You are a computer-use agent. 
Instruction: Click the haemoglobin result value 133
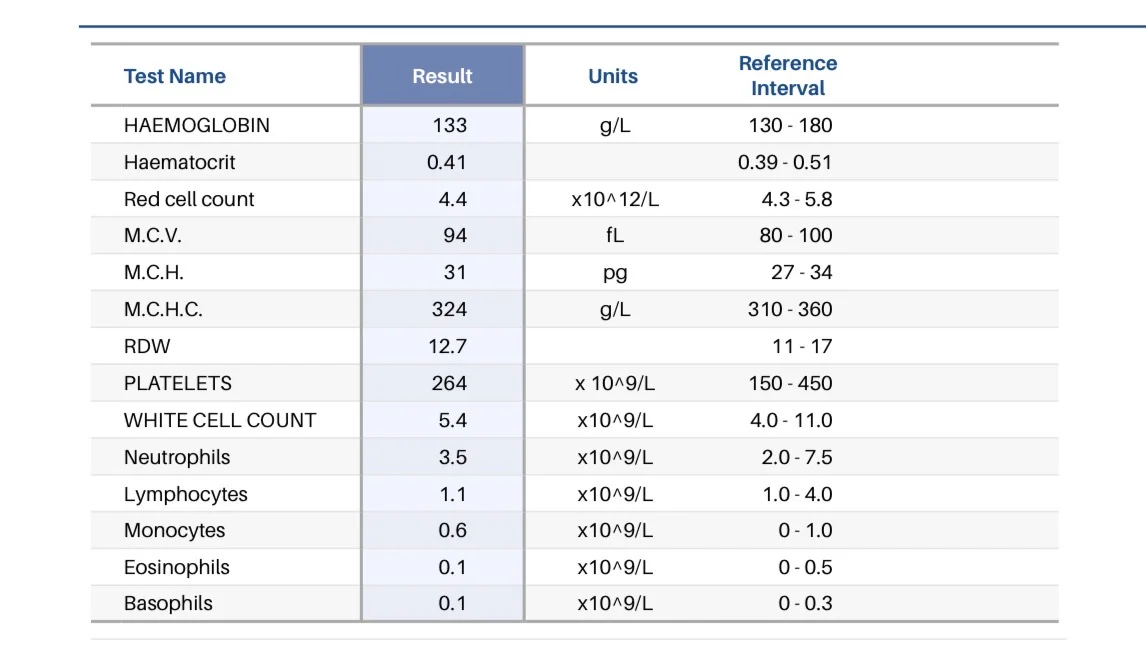click(x=449, y=125)
